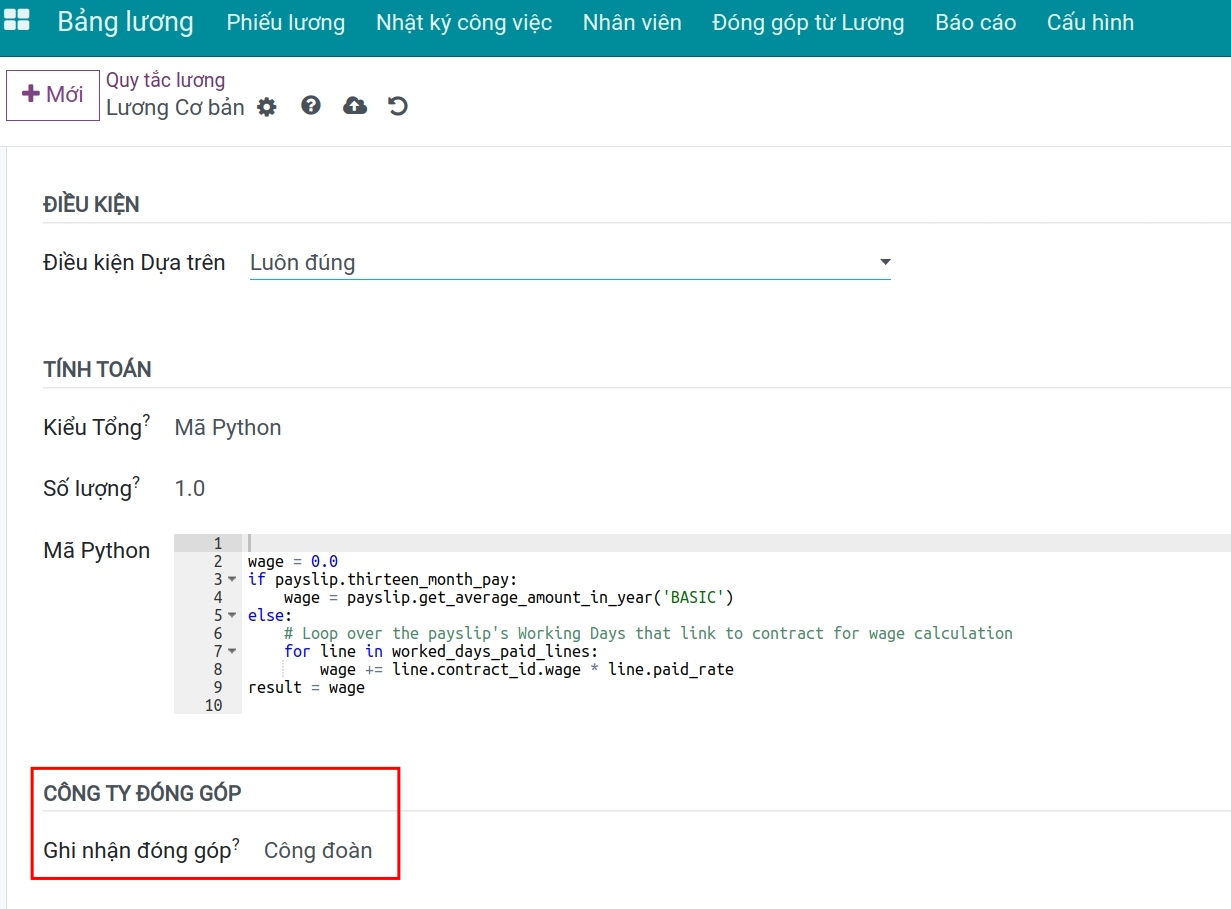
Task: Click the help question mark icon in breadcrumb bar
Action: click(x=311, y=105)
